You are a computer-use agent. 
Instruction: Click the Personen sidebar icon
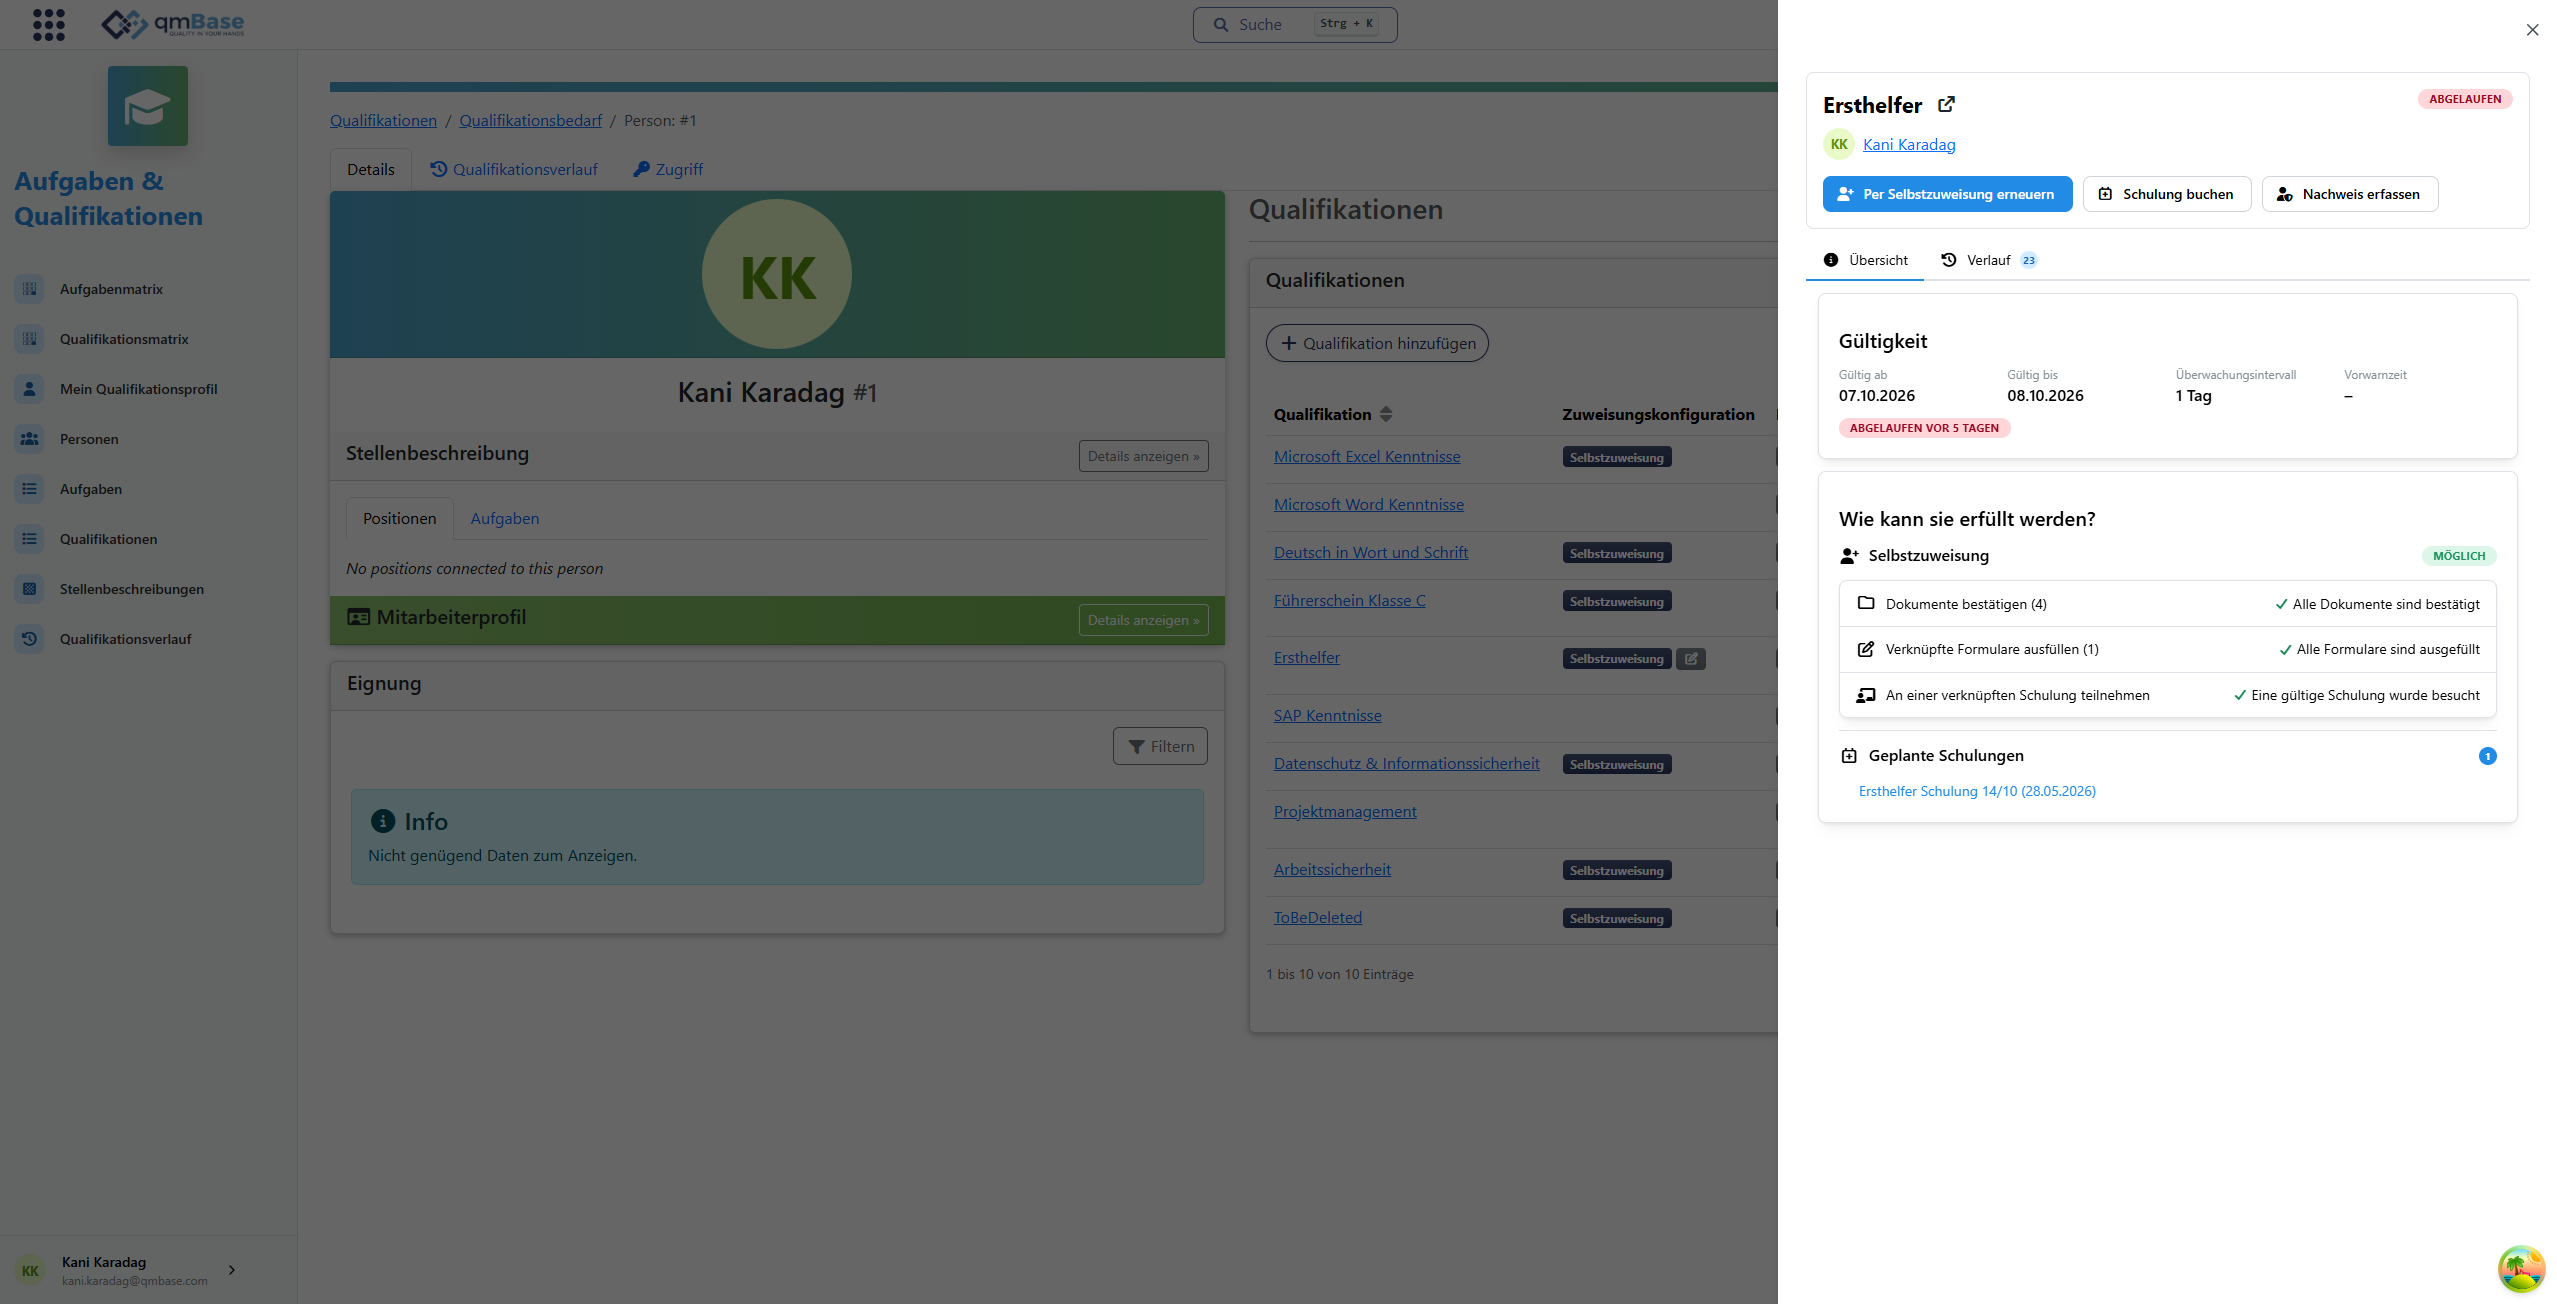point(29,439)
